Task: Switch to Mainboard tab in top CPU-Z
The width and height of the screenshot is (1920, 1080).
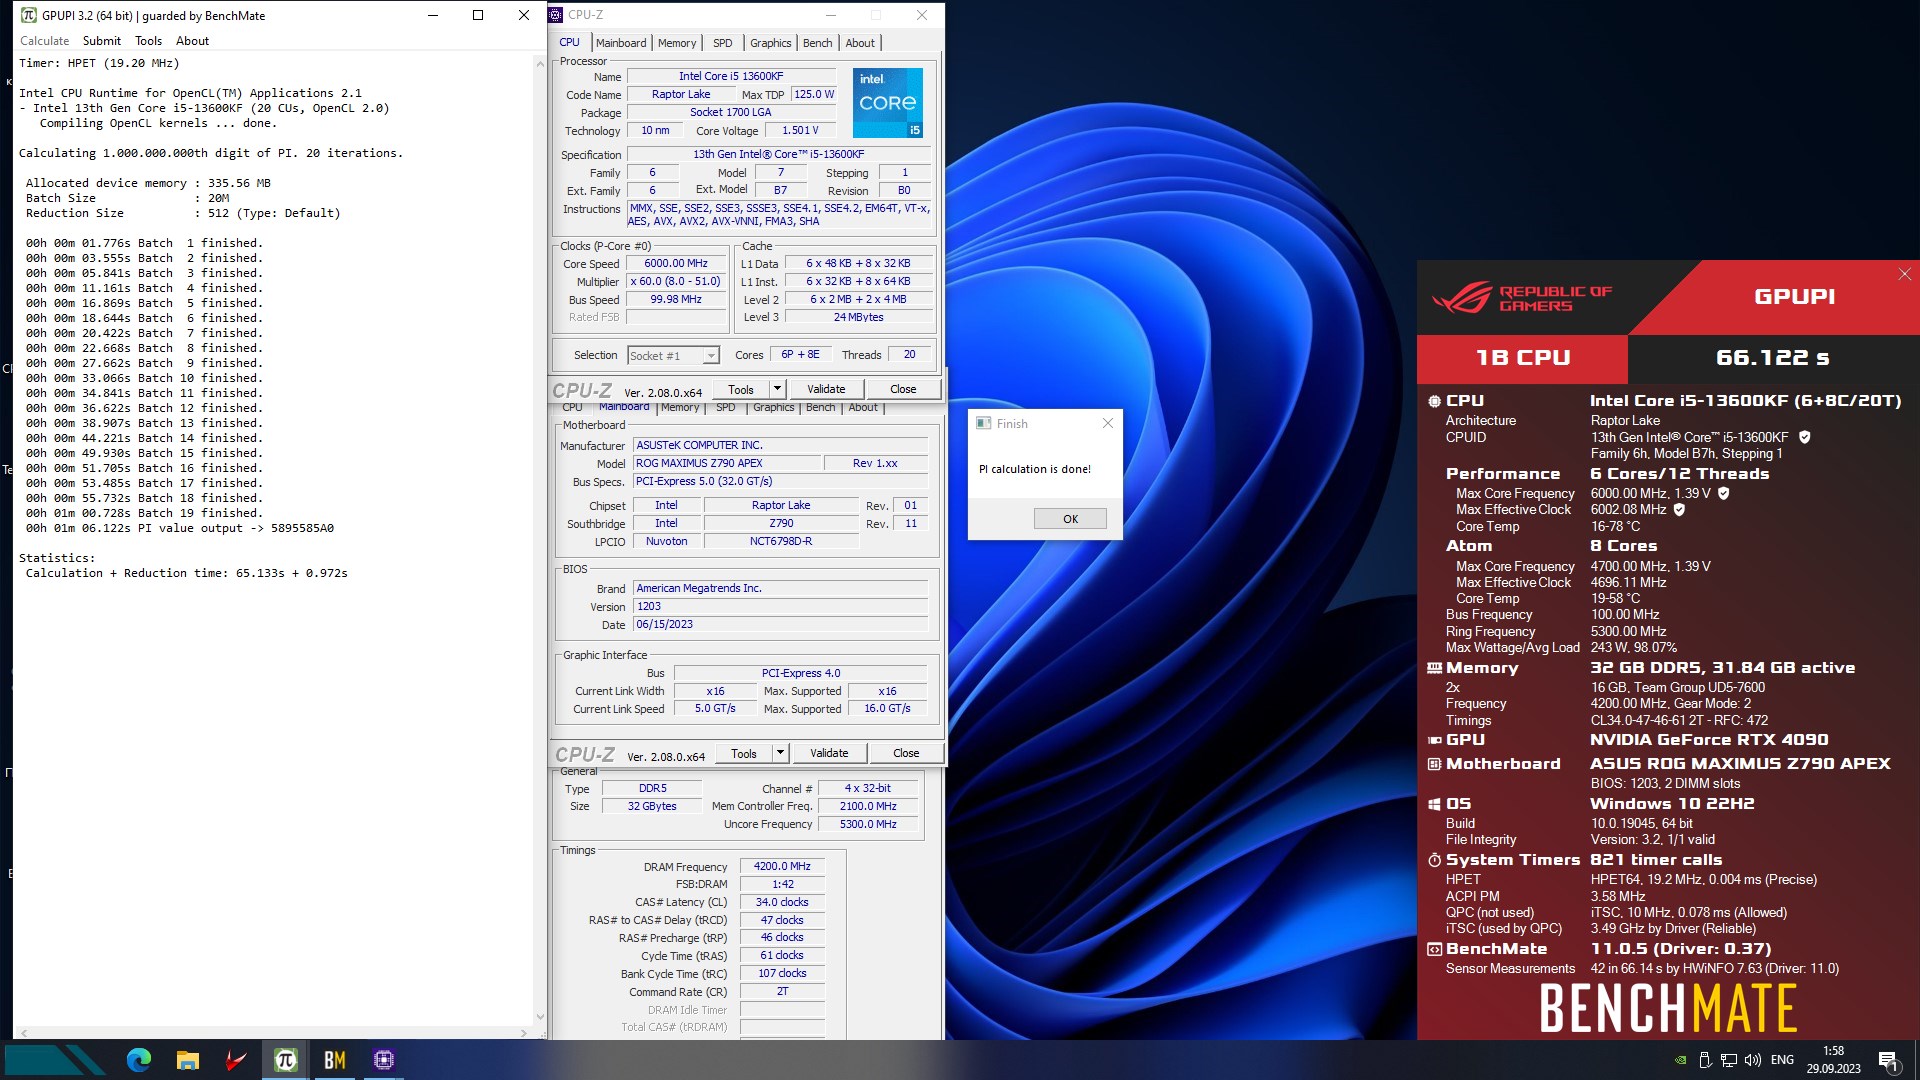Action: pyautogui.click(x=621, y=43)
